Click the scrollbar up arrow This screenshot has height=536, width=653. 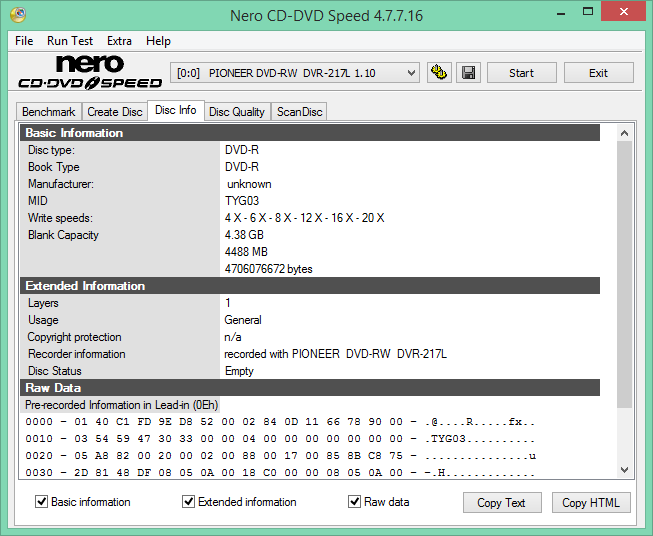(624, 133)
